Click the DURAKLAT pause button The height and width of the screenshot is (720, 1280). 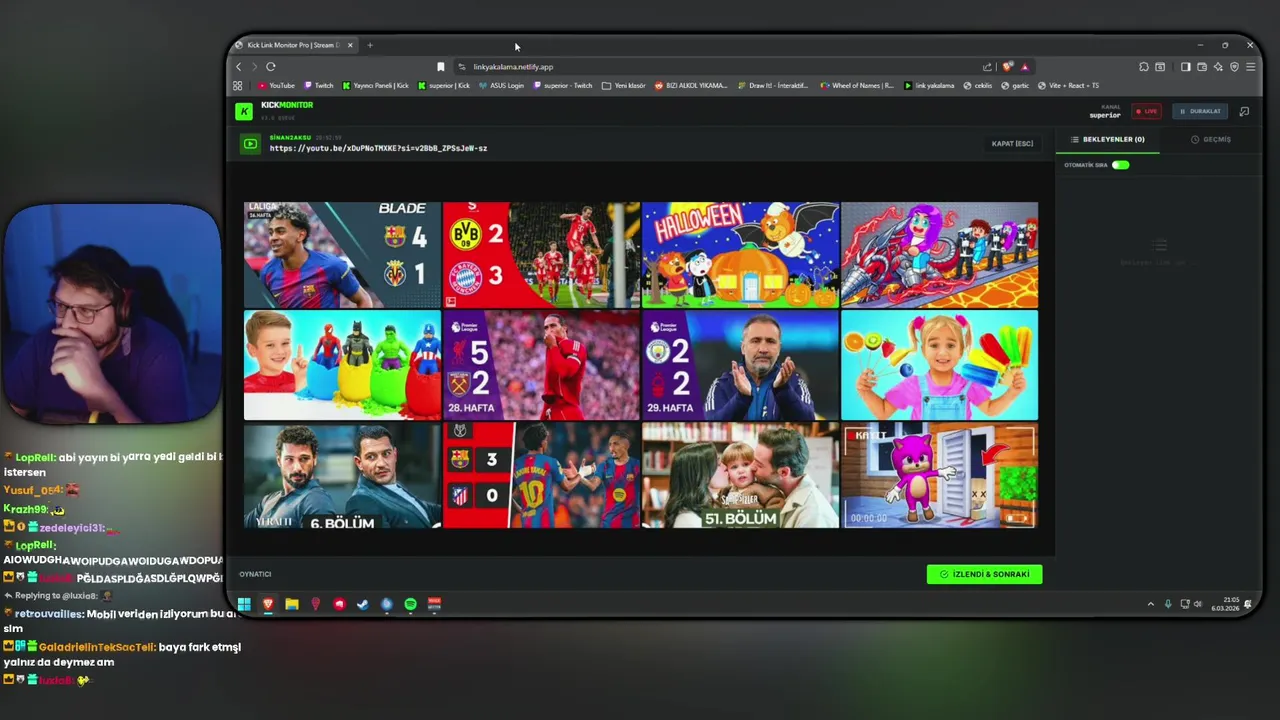(x=1200, y=111)
